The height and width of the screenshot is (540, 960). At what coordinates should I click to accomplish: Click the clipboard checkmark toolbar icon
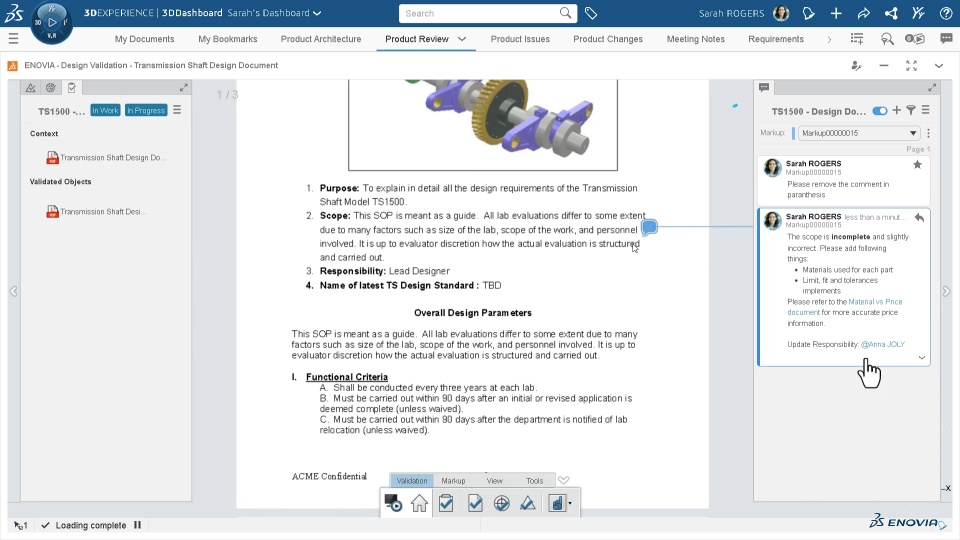[x=446, y=503]
